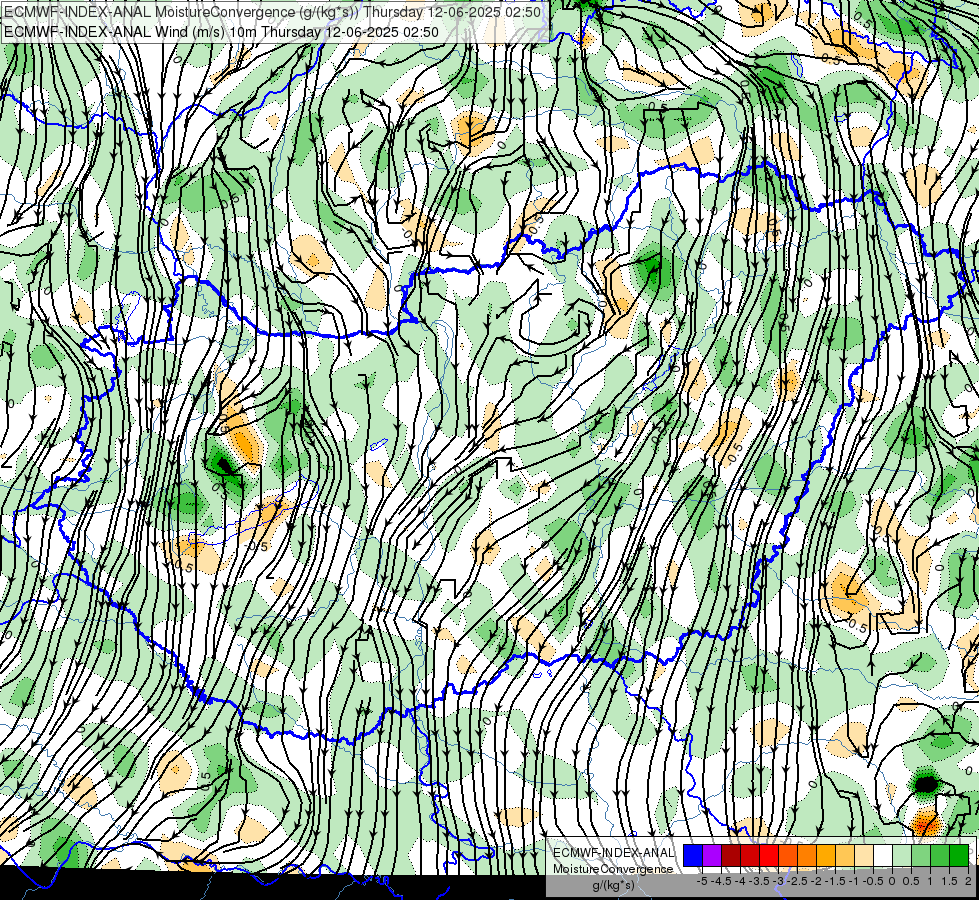The height and width of the screenshot is (900, 979).
Task: Select the bright red swatch ending at -3
Action: (769, 856)
